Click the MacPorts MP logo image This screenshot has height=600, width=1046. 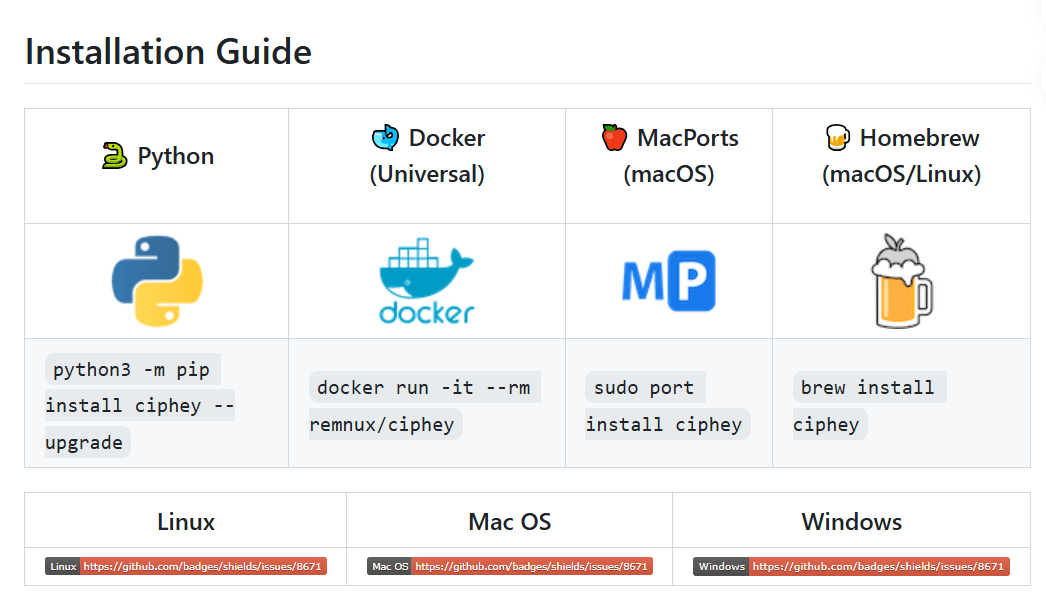(x=668, y=281)
